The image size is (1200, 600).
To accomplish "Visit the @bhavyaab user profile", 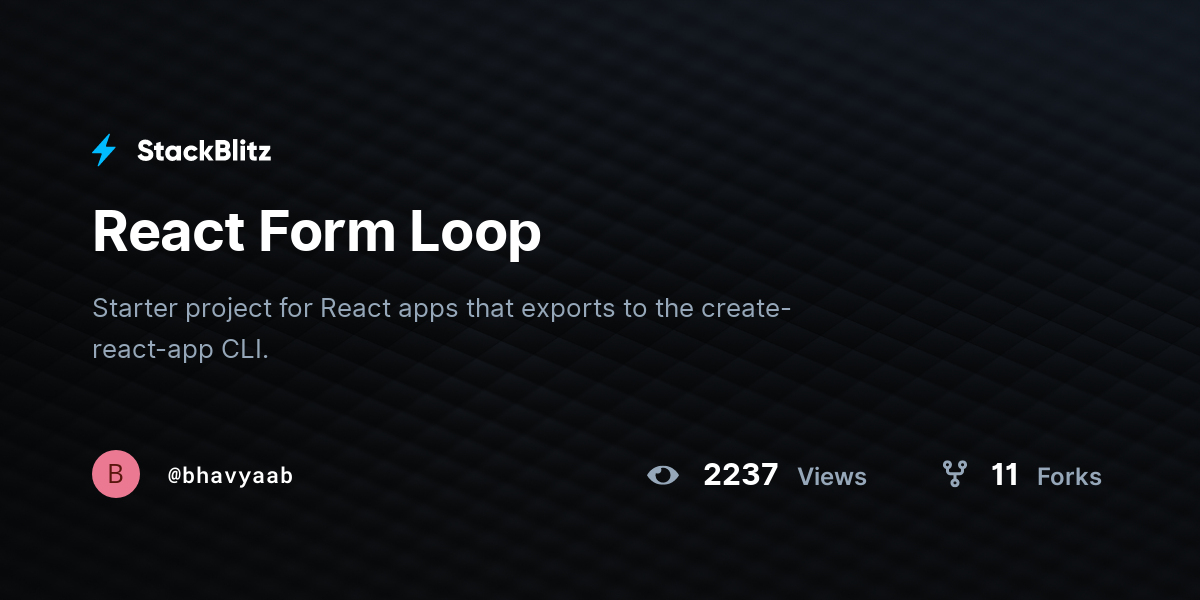I will tap(230, 475).
